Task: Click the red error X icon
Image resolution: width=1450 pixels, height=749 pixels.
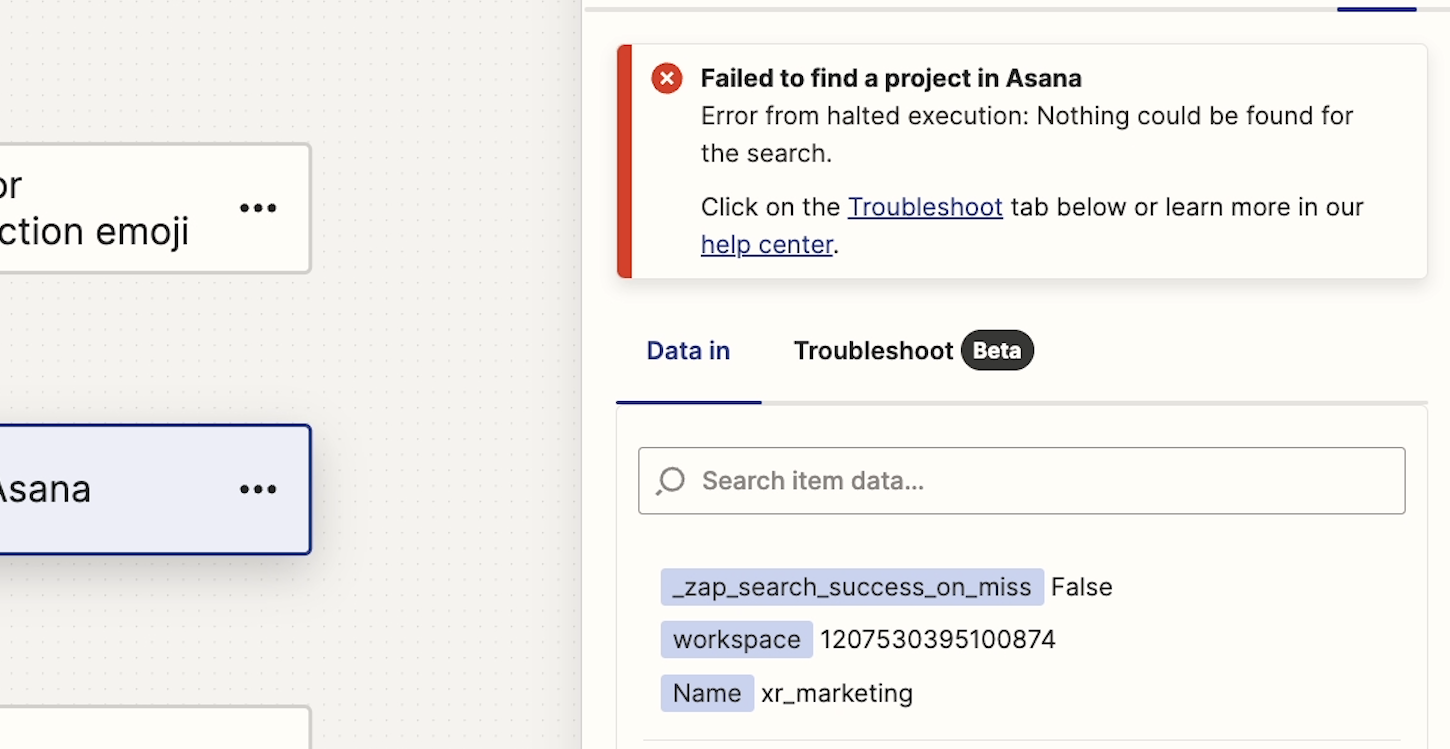Action: coord(667,78)
